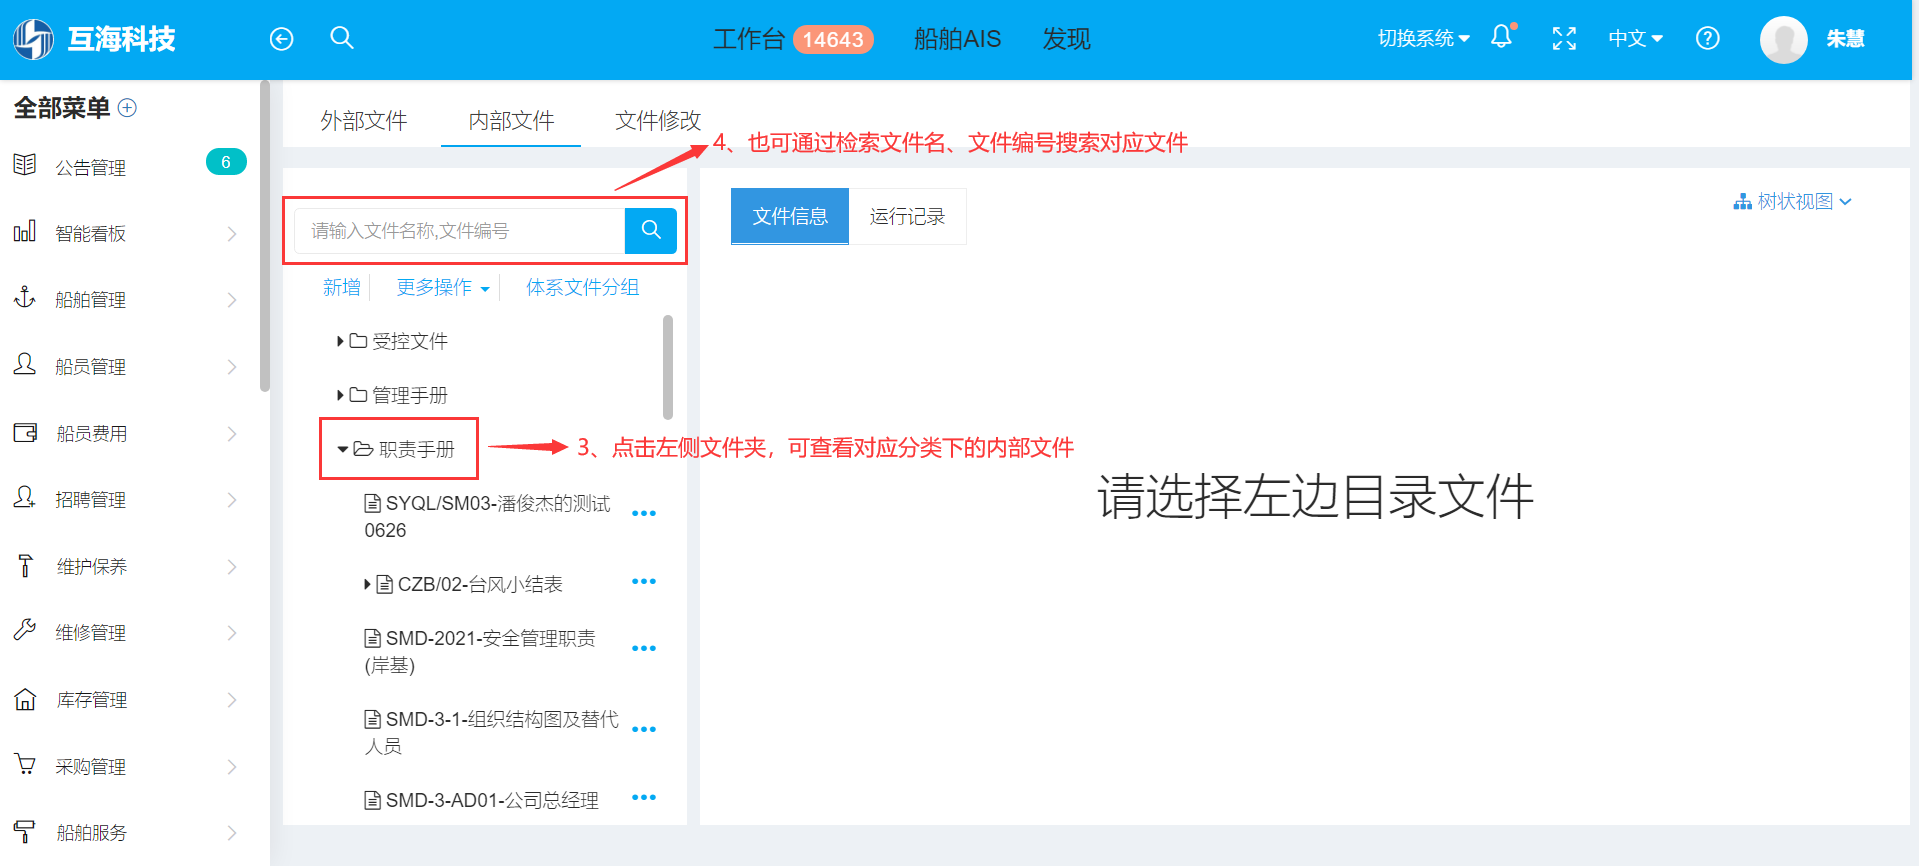Click the 全部菜单 heading
The image size is (1919, 866).
(62, 107)
